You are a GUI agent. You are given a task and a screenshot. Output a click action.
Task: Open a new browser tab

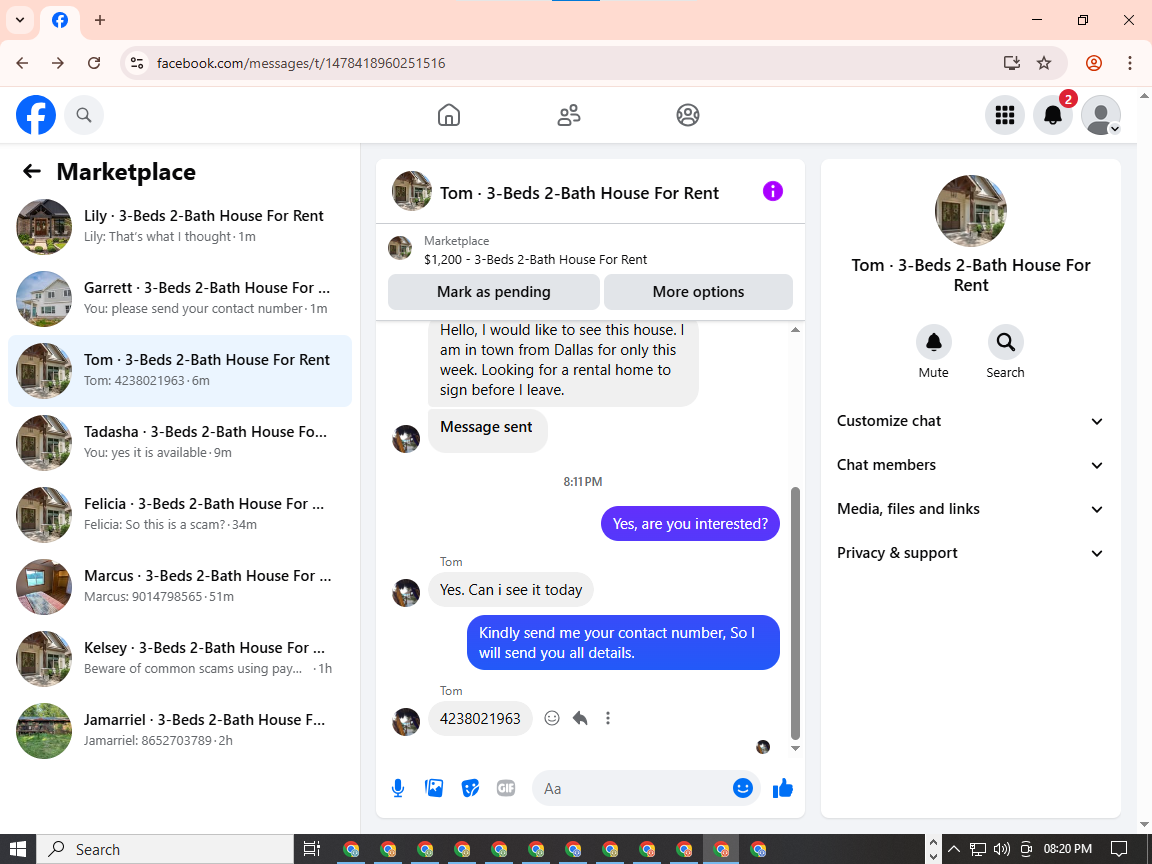click(100, 20)
